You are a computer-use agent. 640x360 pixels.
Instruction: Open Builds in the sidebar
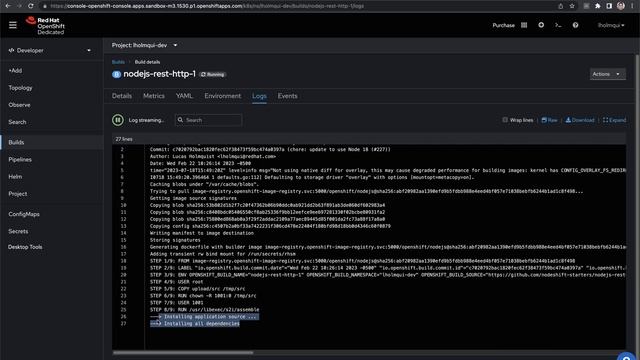point(51,142)
